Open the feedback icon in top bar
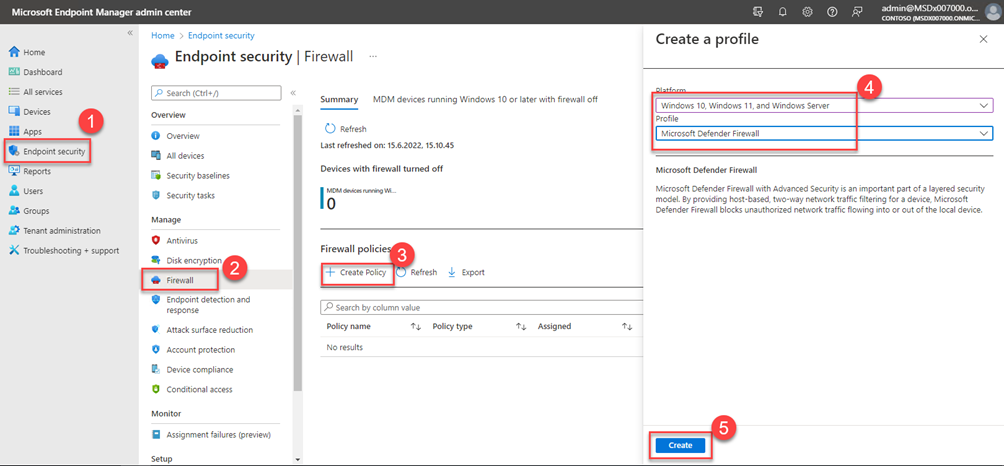1004x466 pixels. pos(857,12)
